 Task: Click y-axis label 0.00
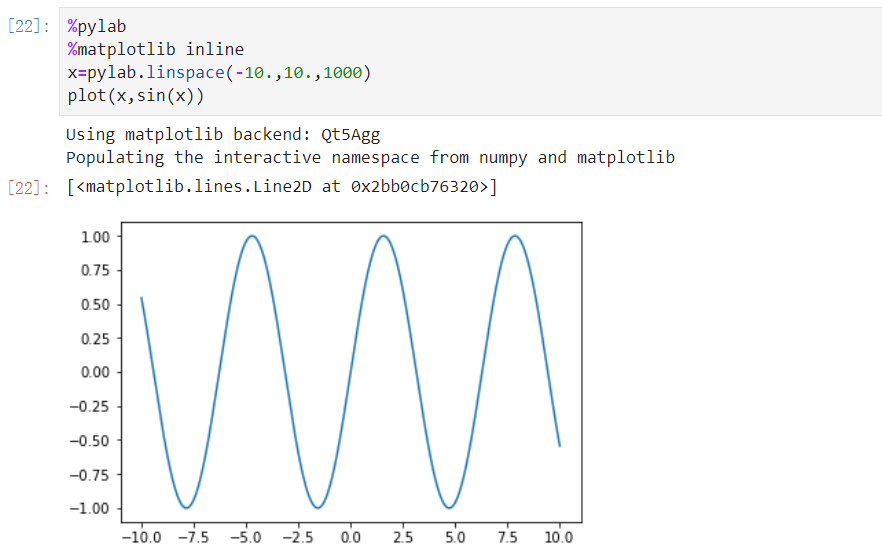click(95, 372)
